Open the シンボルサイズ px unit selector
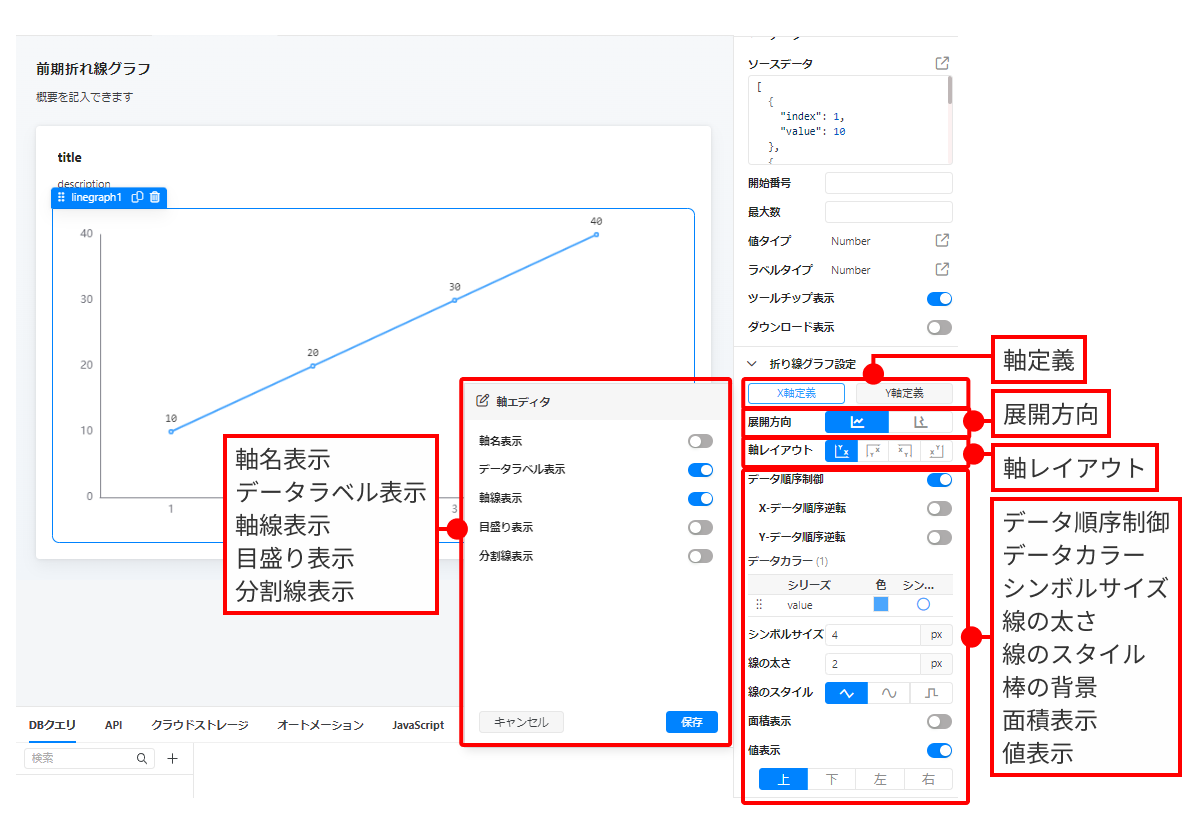The image size is (1200, 832). point(936,634)
